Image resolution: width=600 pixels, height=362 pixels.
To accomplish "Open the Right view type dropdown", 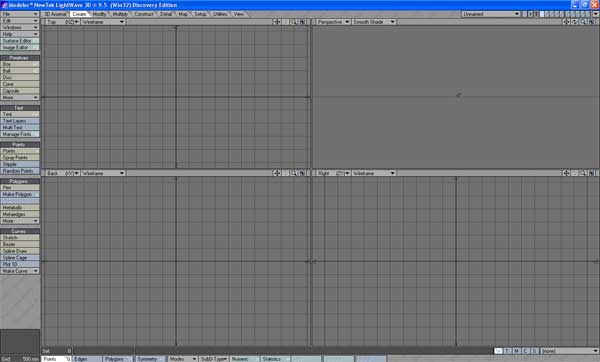I will (x=333, y=173).
